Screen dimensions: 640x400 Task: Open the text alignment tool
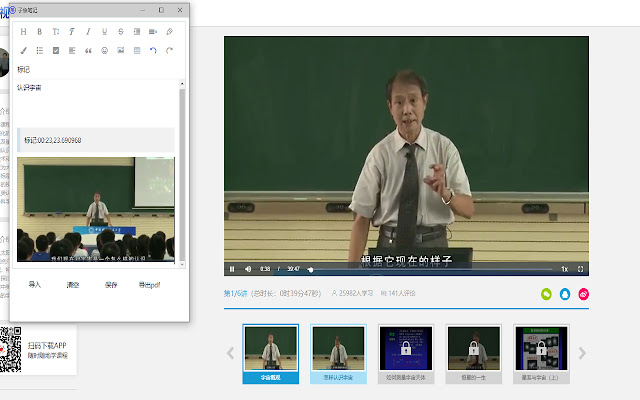[x=72, y=50]
